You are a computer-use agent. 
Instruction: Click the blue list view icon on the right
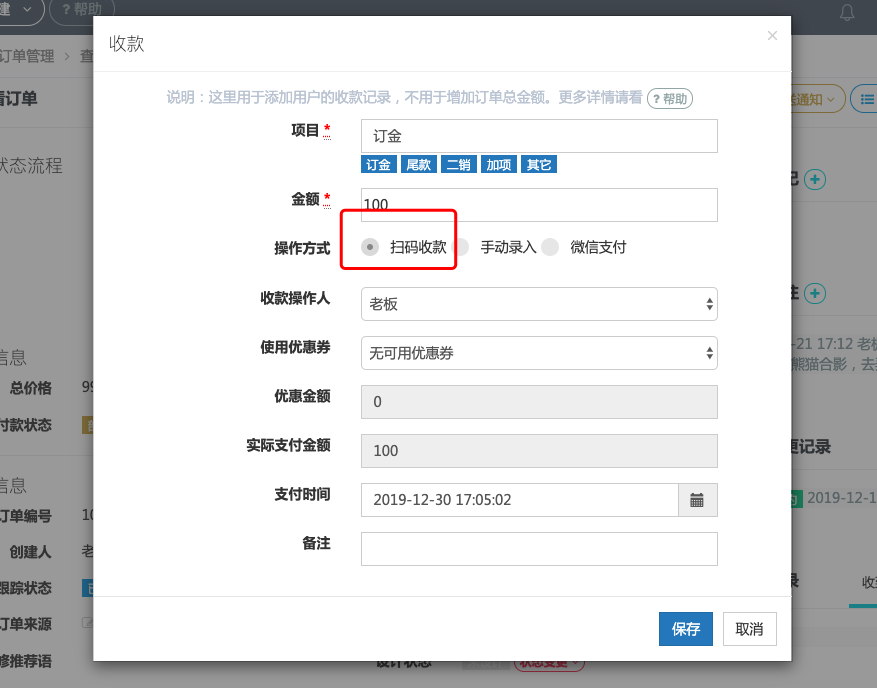click(867, 100)
